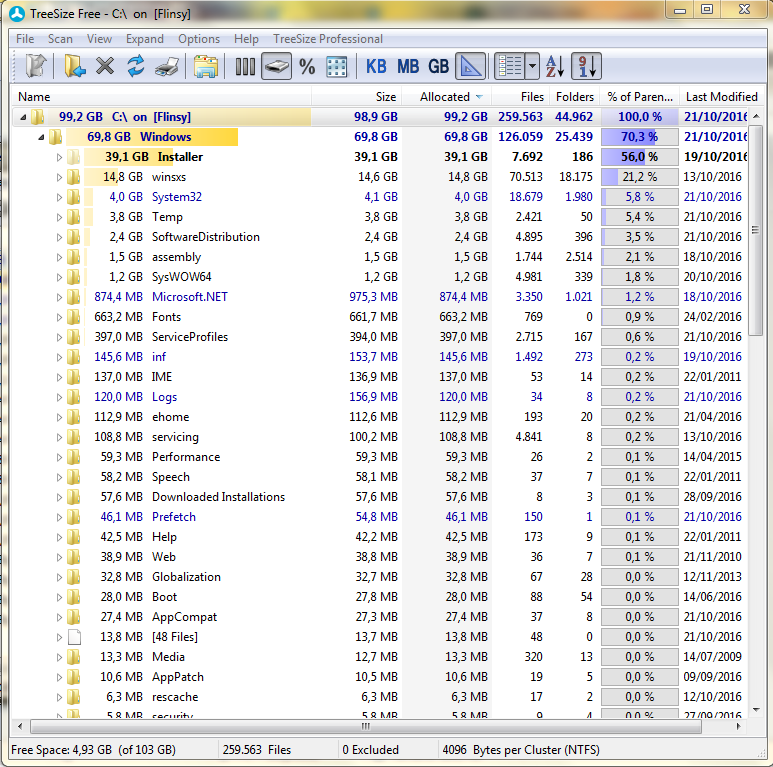Select the Prefetch folder name
Viewport: 773px width, 767px height.
point(174,517)
